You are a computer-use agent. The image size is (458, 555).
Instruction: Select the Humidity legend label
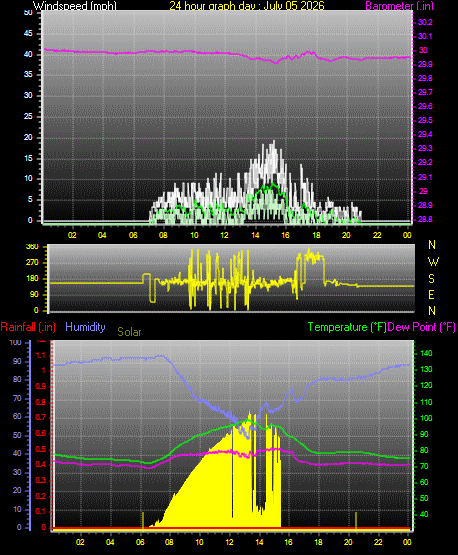(x=85, y=327)
